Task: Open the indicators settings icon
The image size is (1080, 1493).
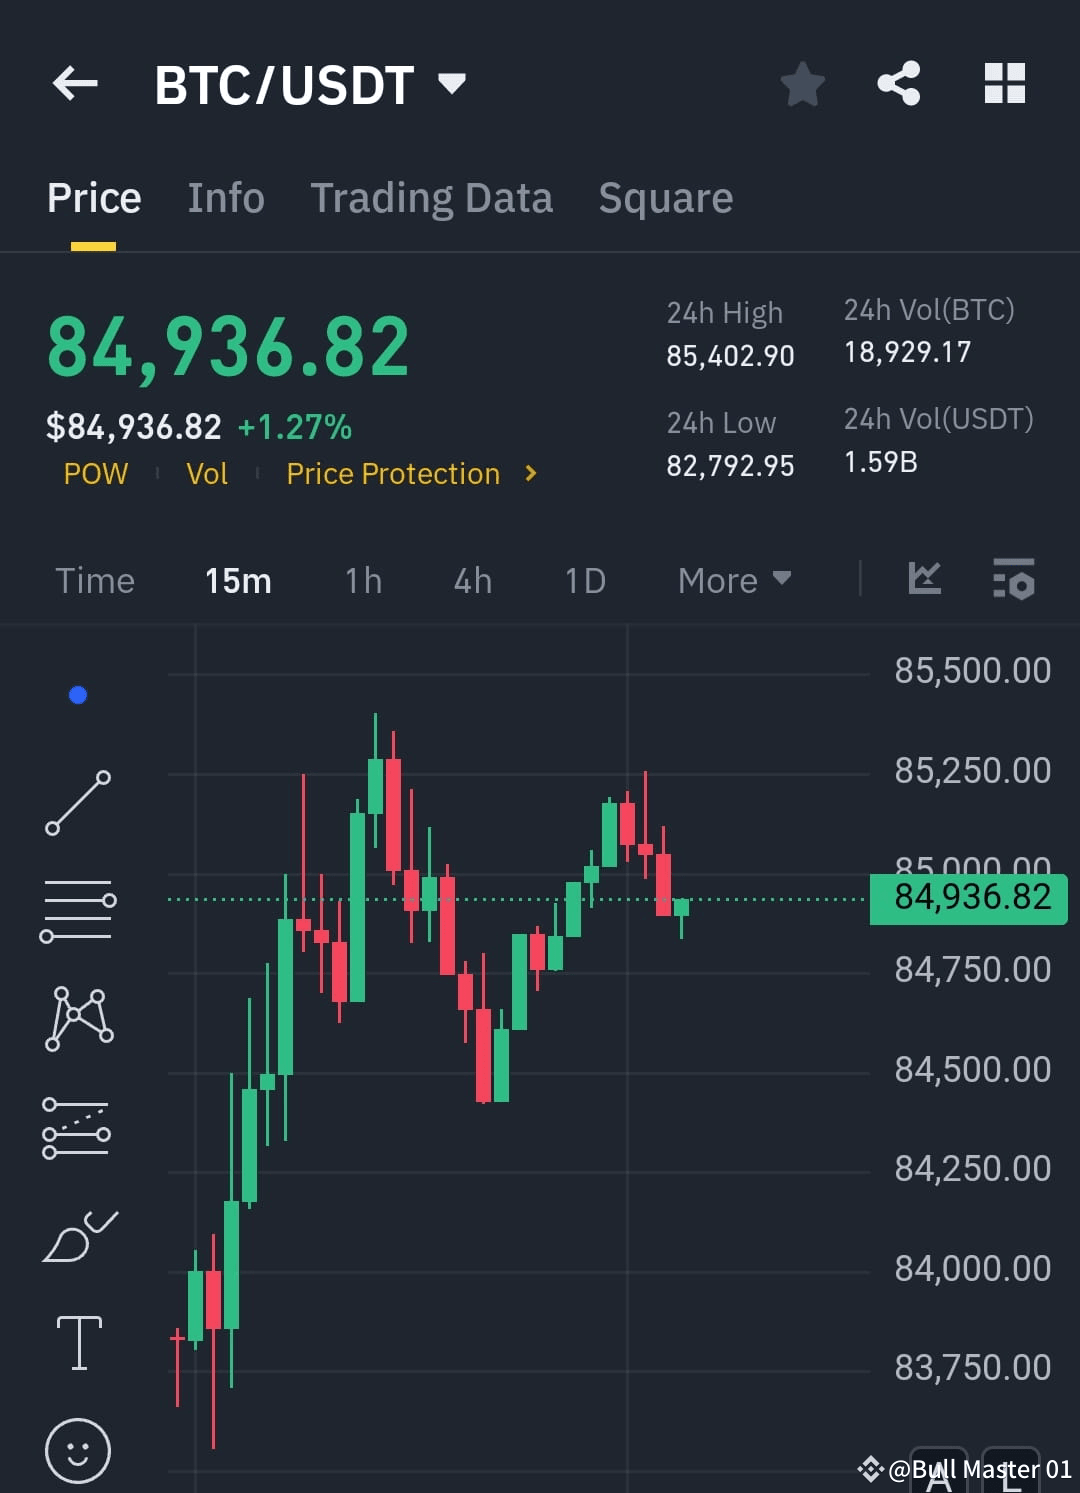Action: click(x=1014, y=579)
